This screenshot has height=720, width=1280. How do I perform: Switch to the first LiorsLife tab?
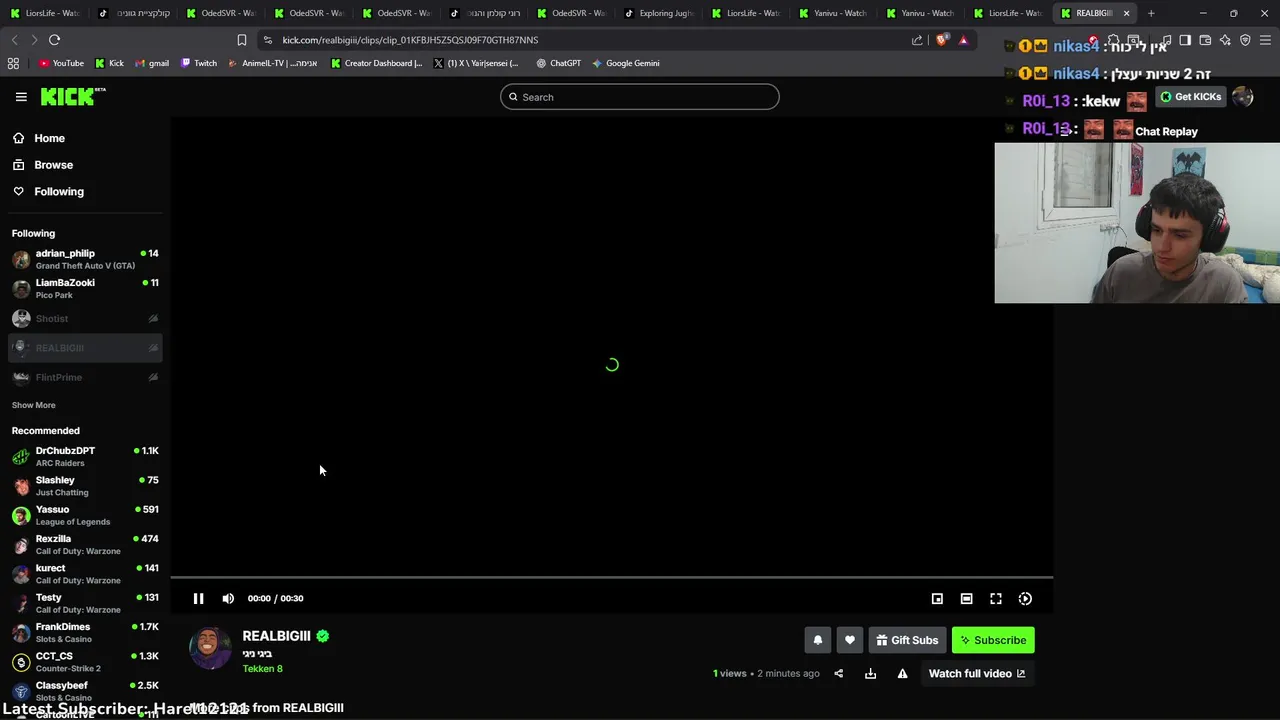click(44, 13)
